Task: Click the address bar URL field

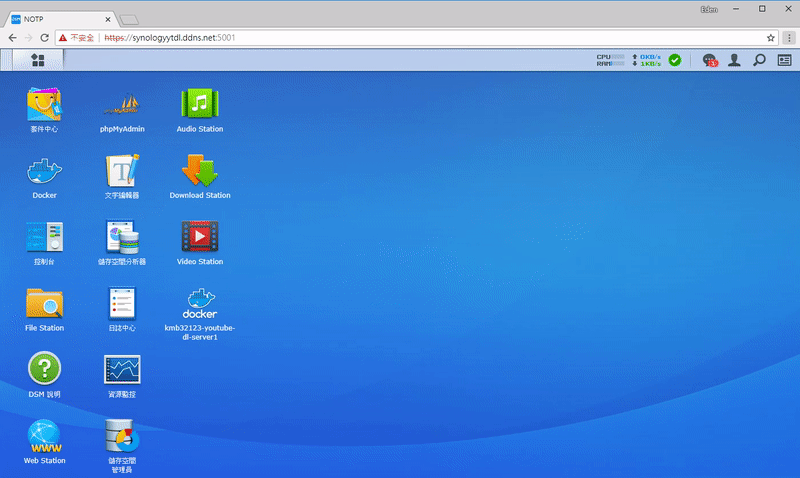Action: [417, 38]
